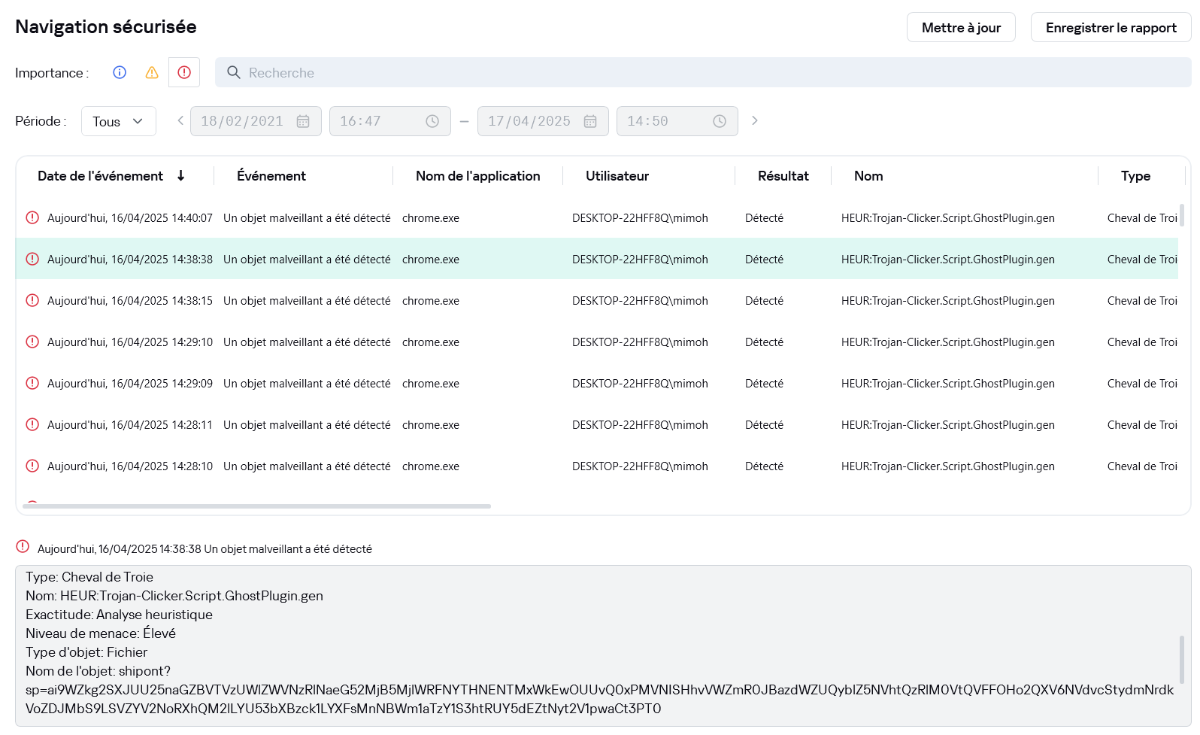Click 'Exactitude: Analyse heuristique' detail line
The image size is (1200, 735).
[119, 614]
